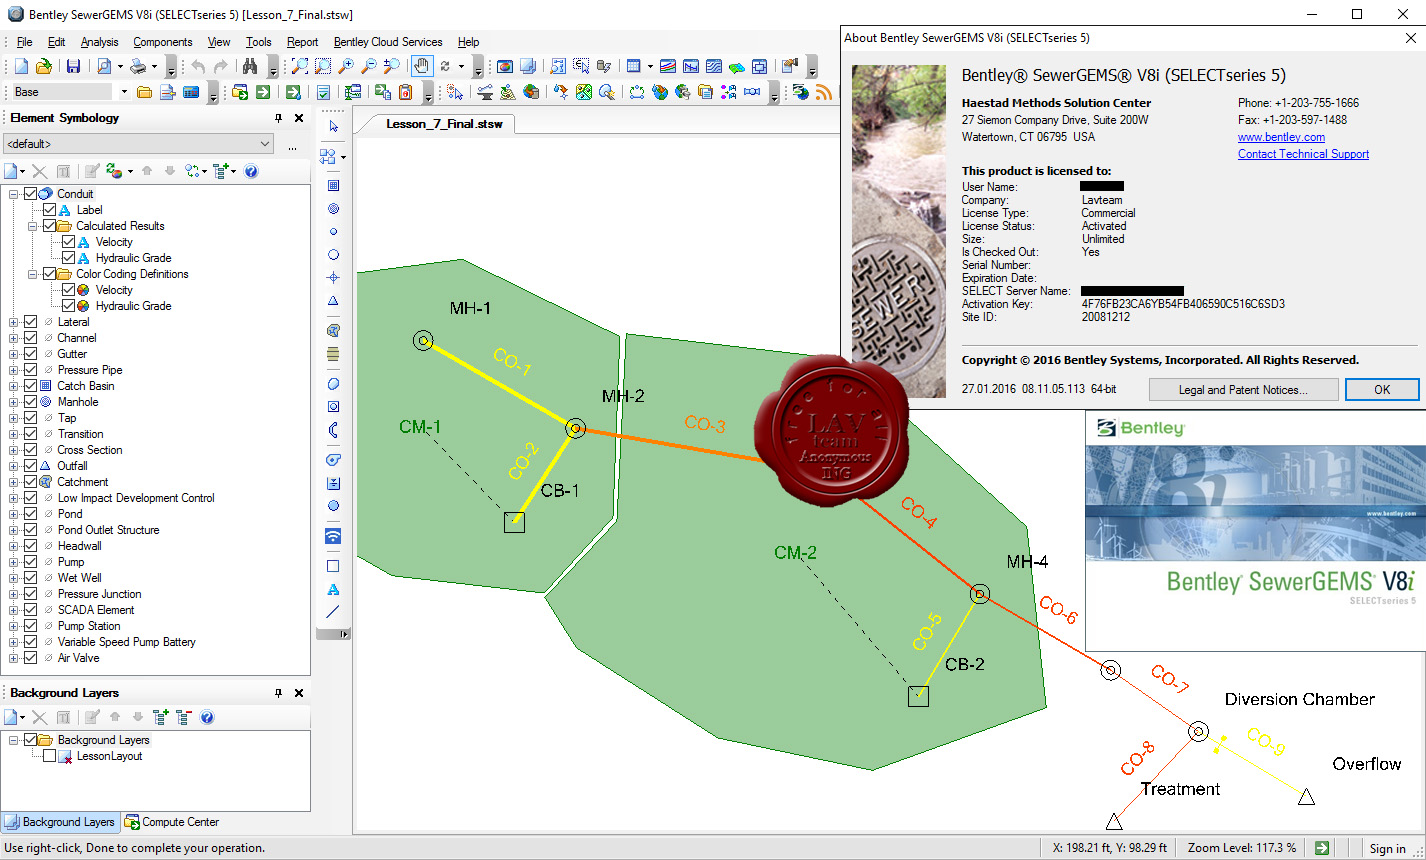
Task: Click Sign in in status bar
Action: pyautogui.click(x=1387, y=848)
